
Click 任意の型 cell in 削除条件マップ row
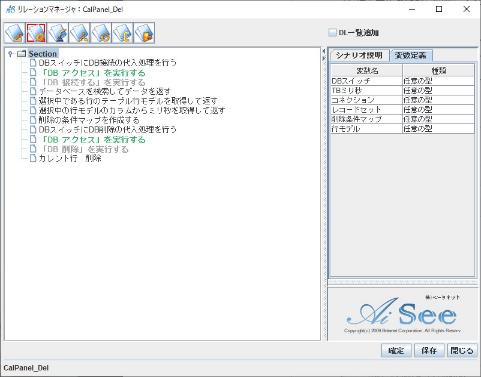coord(439,119)
